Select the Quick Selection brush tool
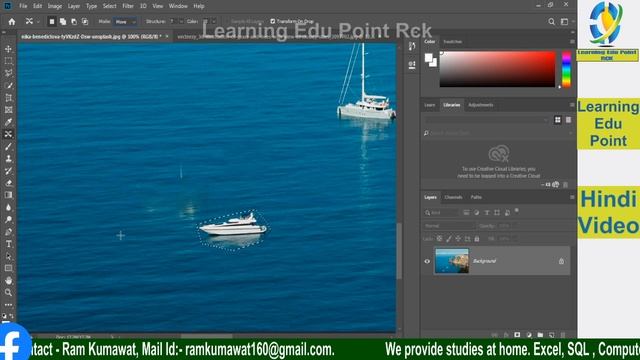 point(8,86)
